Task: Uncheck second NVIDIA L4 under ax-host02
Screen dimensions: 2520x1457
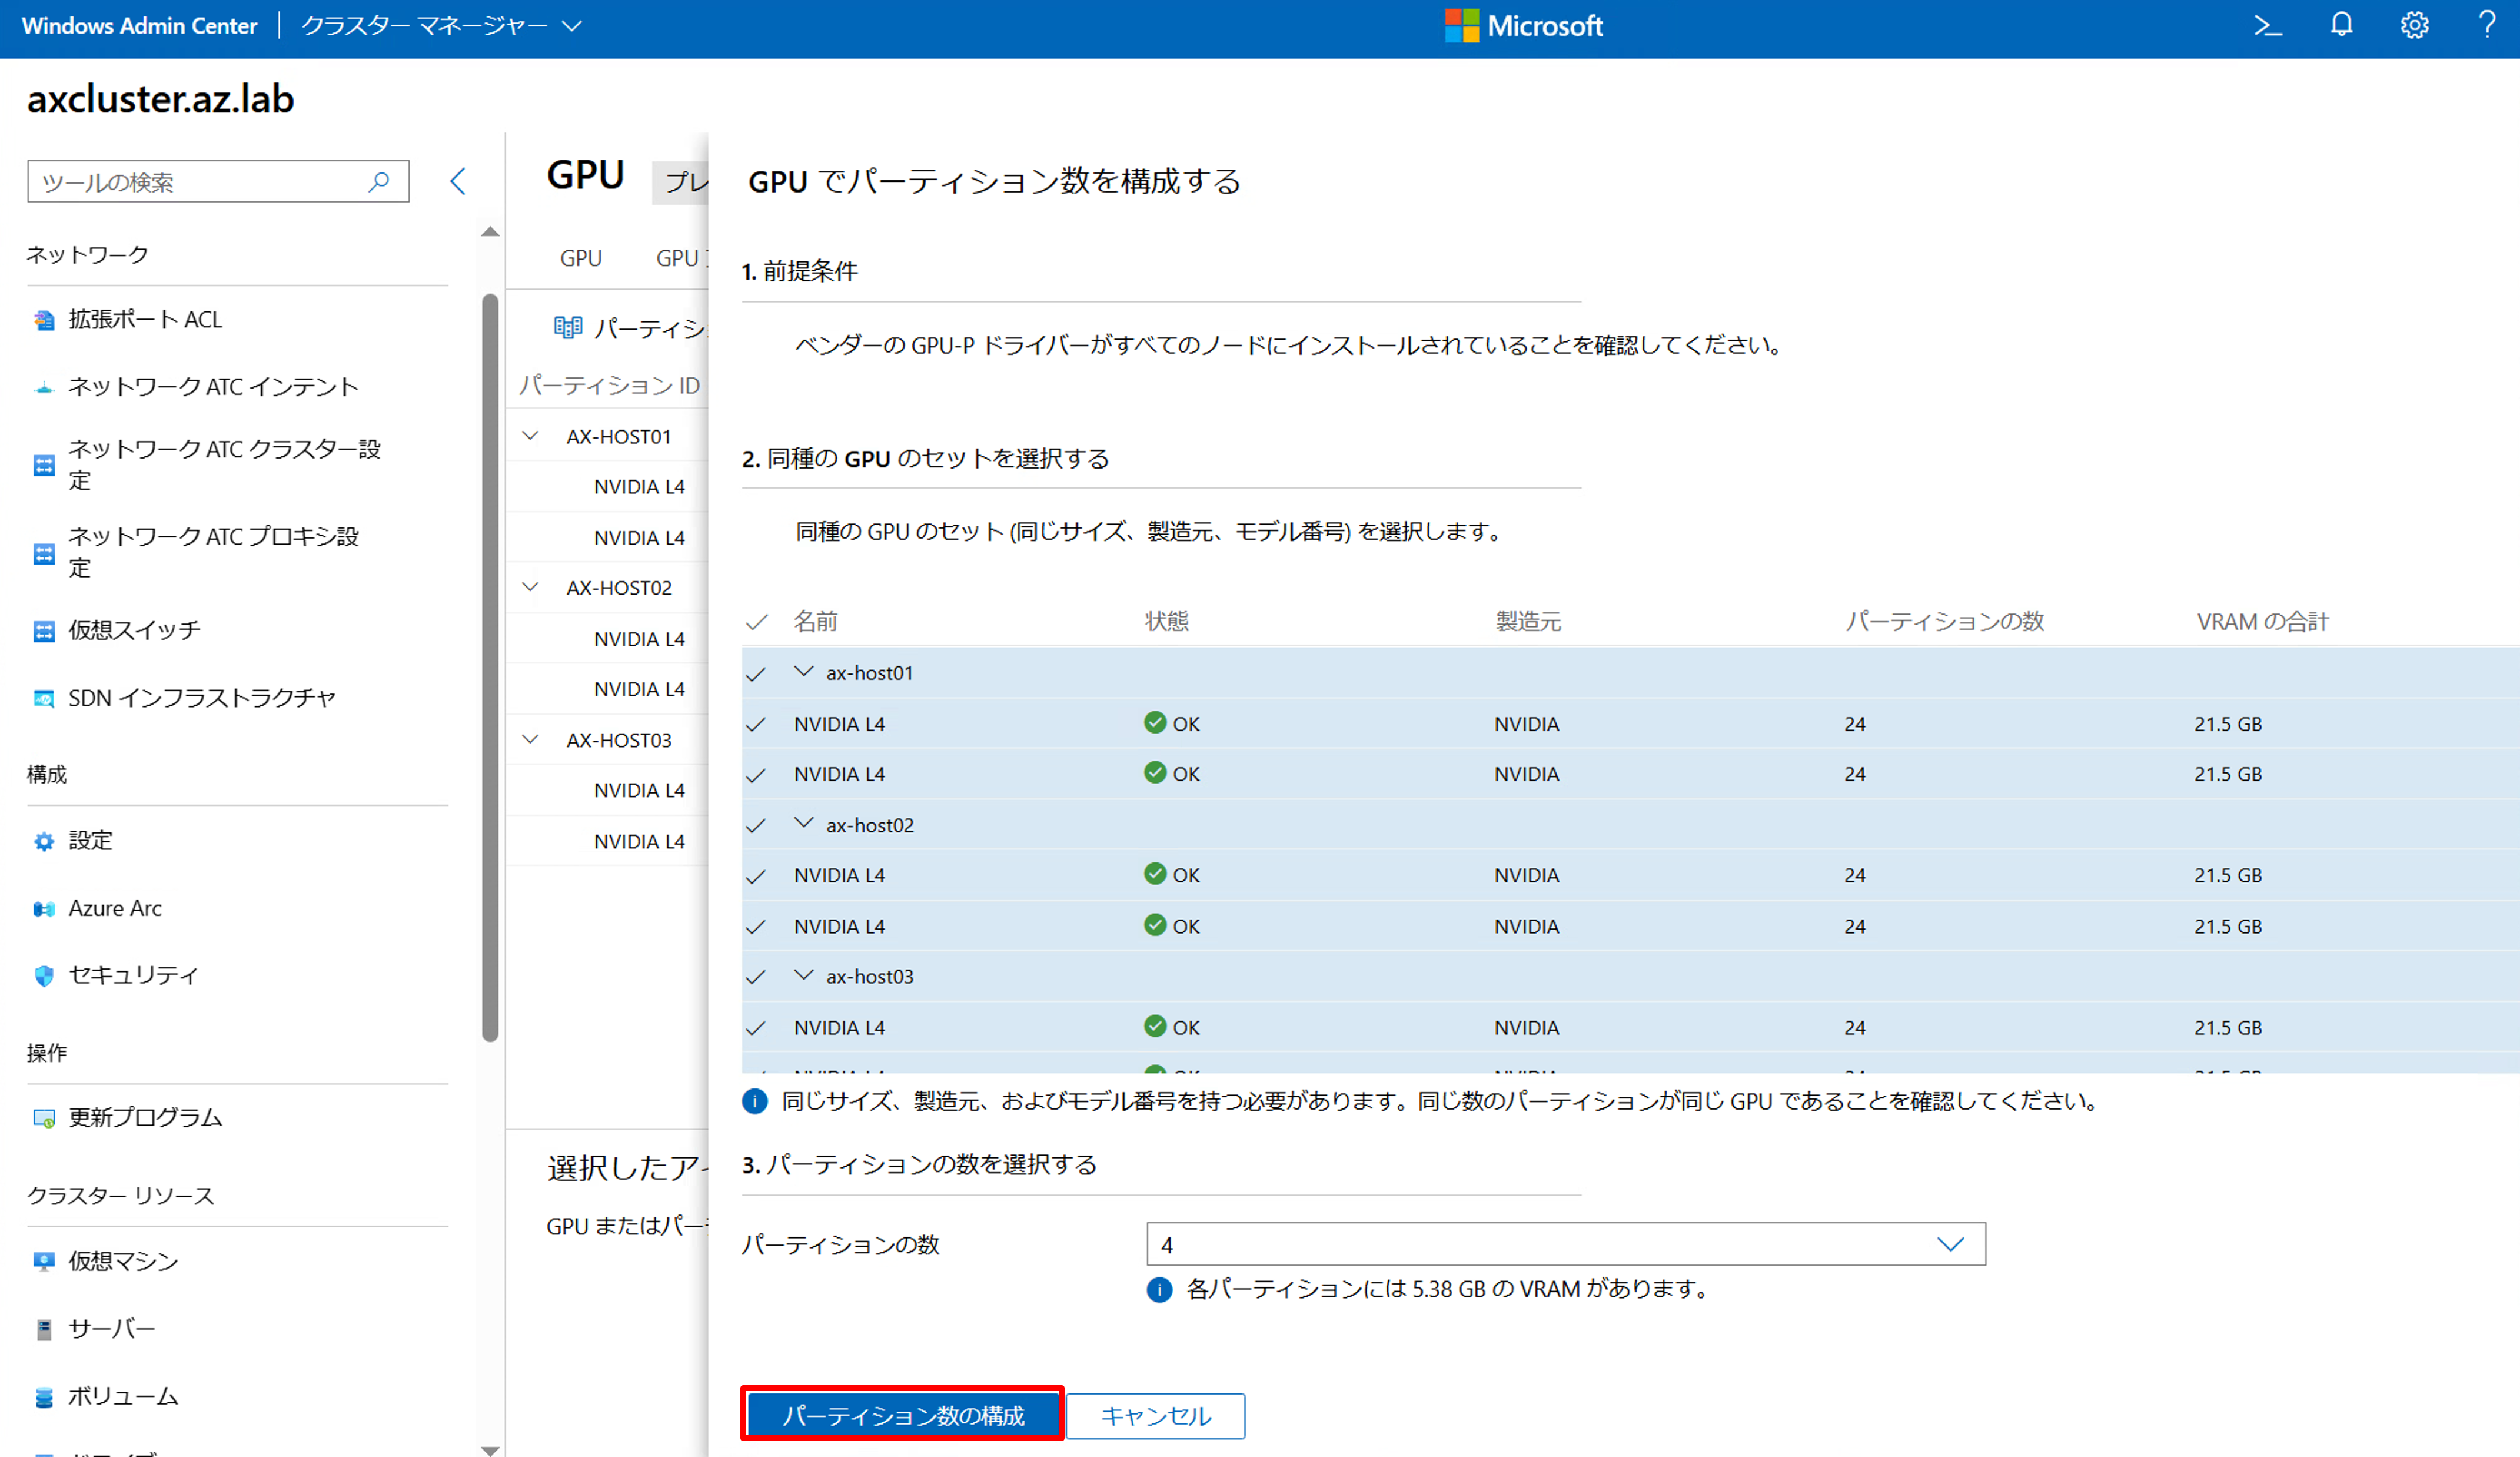Action: point(756,927)
